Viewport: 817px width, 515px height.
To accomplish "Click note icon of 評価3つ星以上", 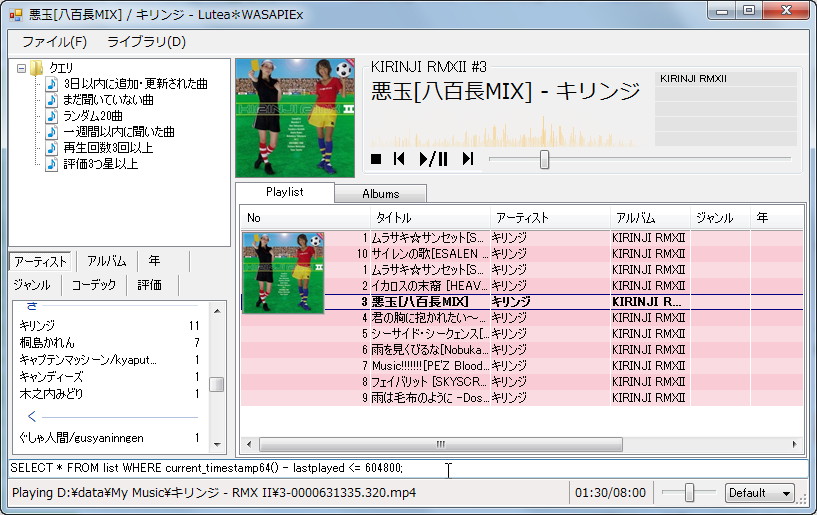I will (51, 164).
